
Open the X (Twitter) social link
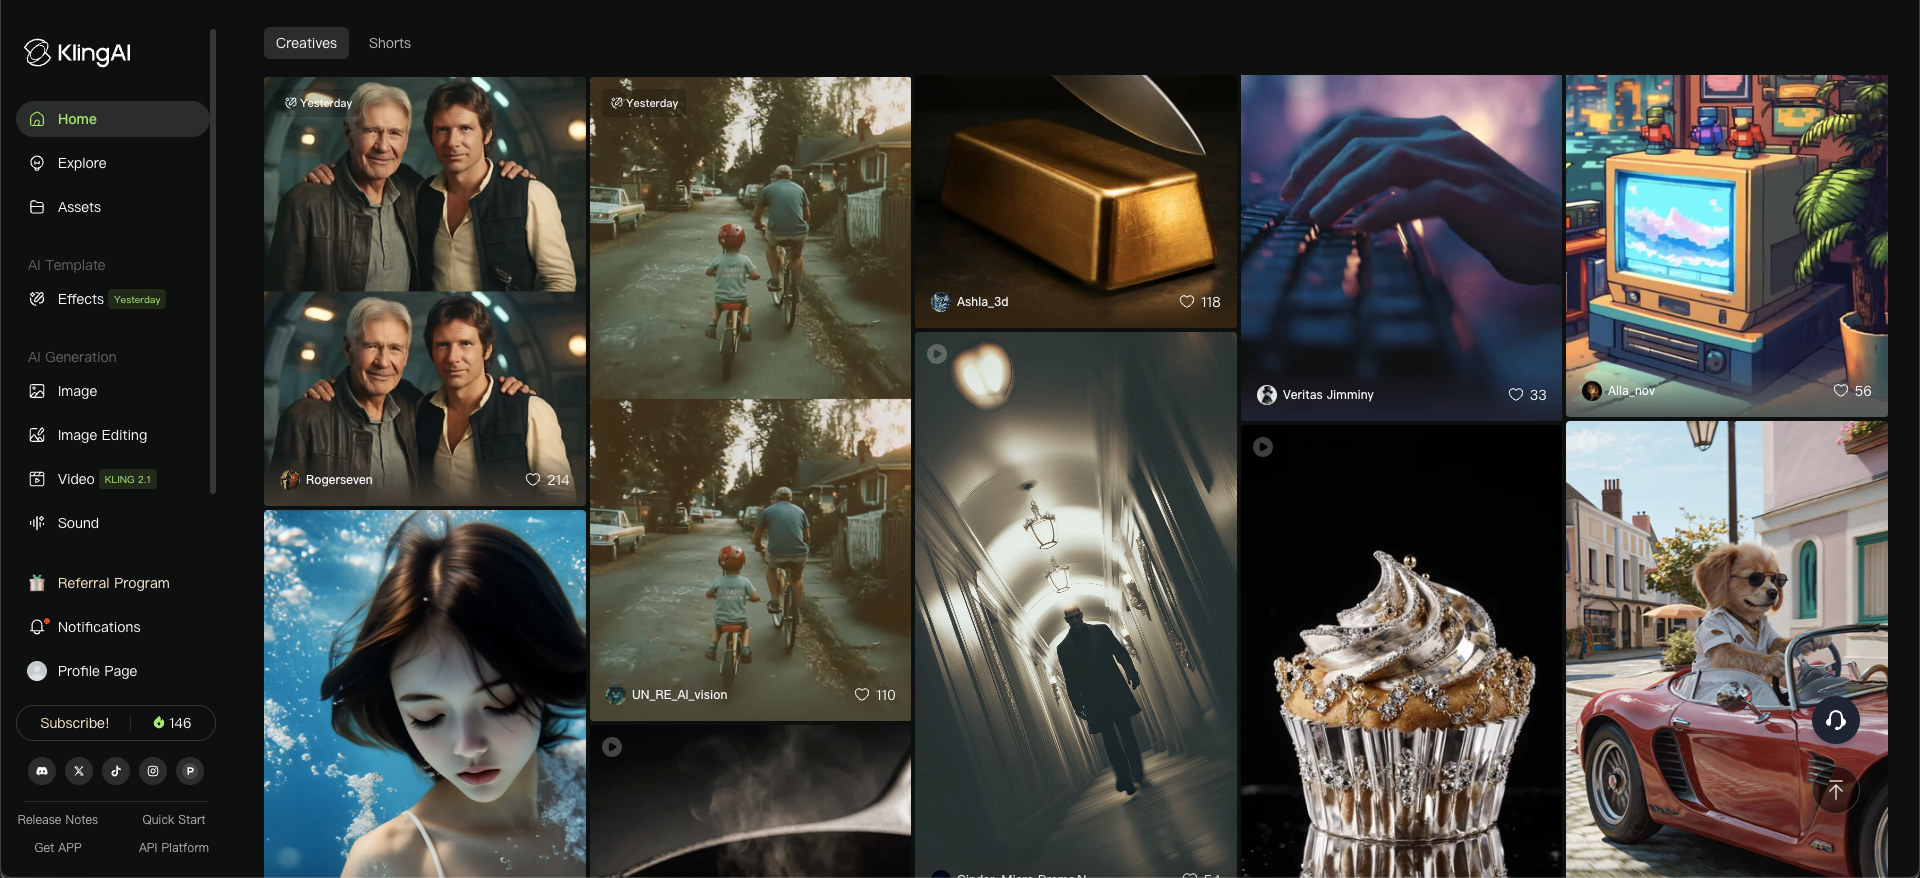click(79, 771)
